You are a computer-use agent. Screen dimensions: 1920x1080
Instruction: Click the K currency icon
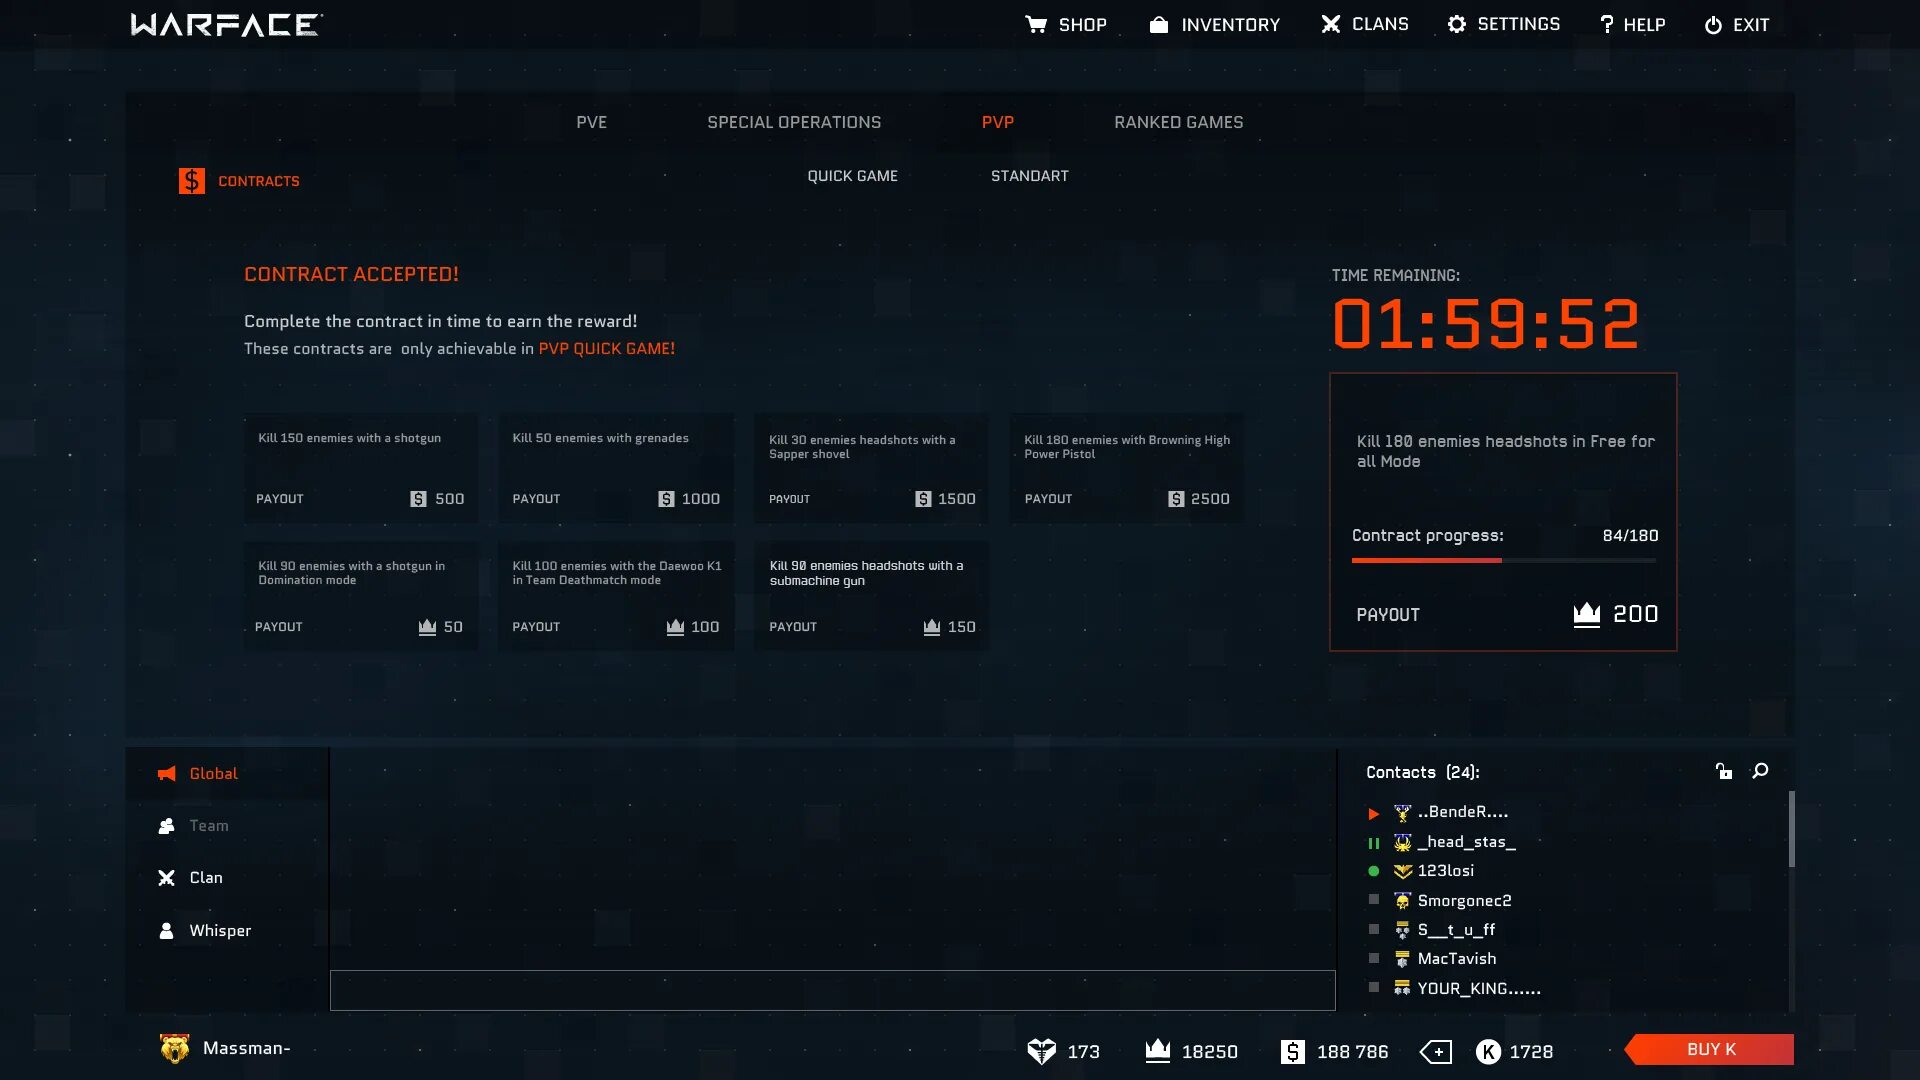point(1488,1052)
